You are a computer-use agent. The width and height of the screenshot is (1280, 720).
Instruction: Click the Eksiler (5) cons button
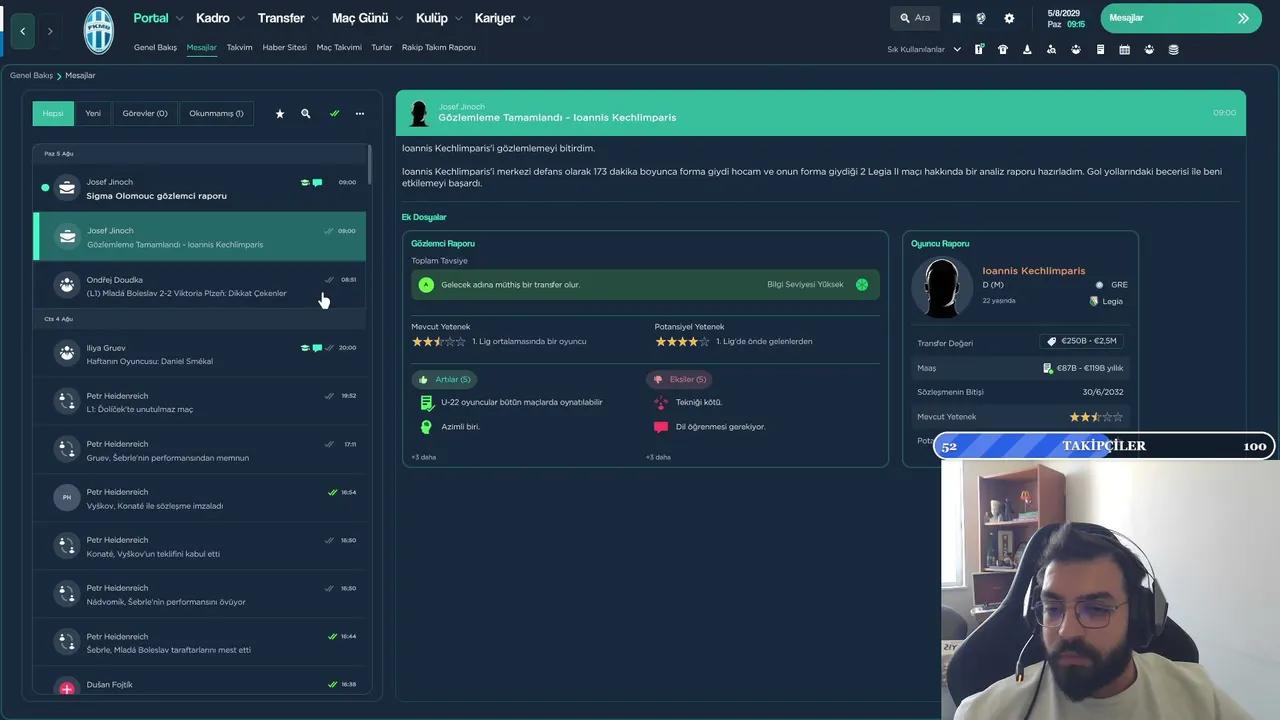pyautogui.click(x=679, y=379)
